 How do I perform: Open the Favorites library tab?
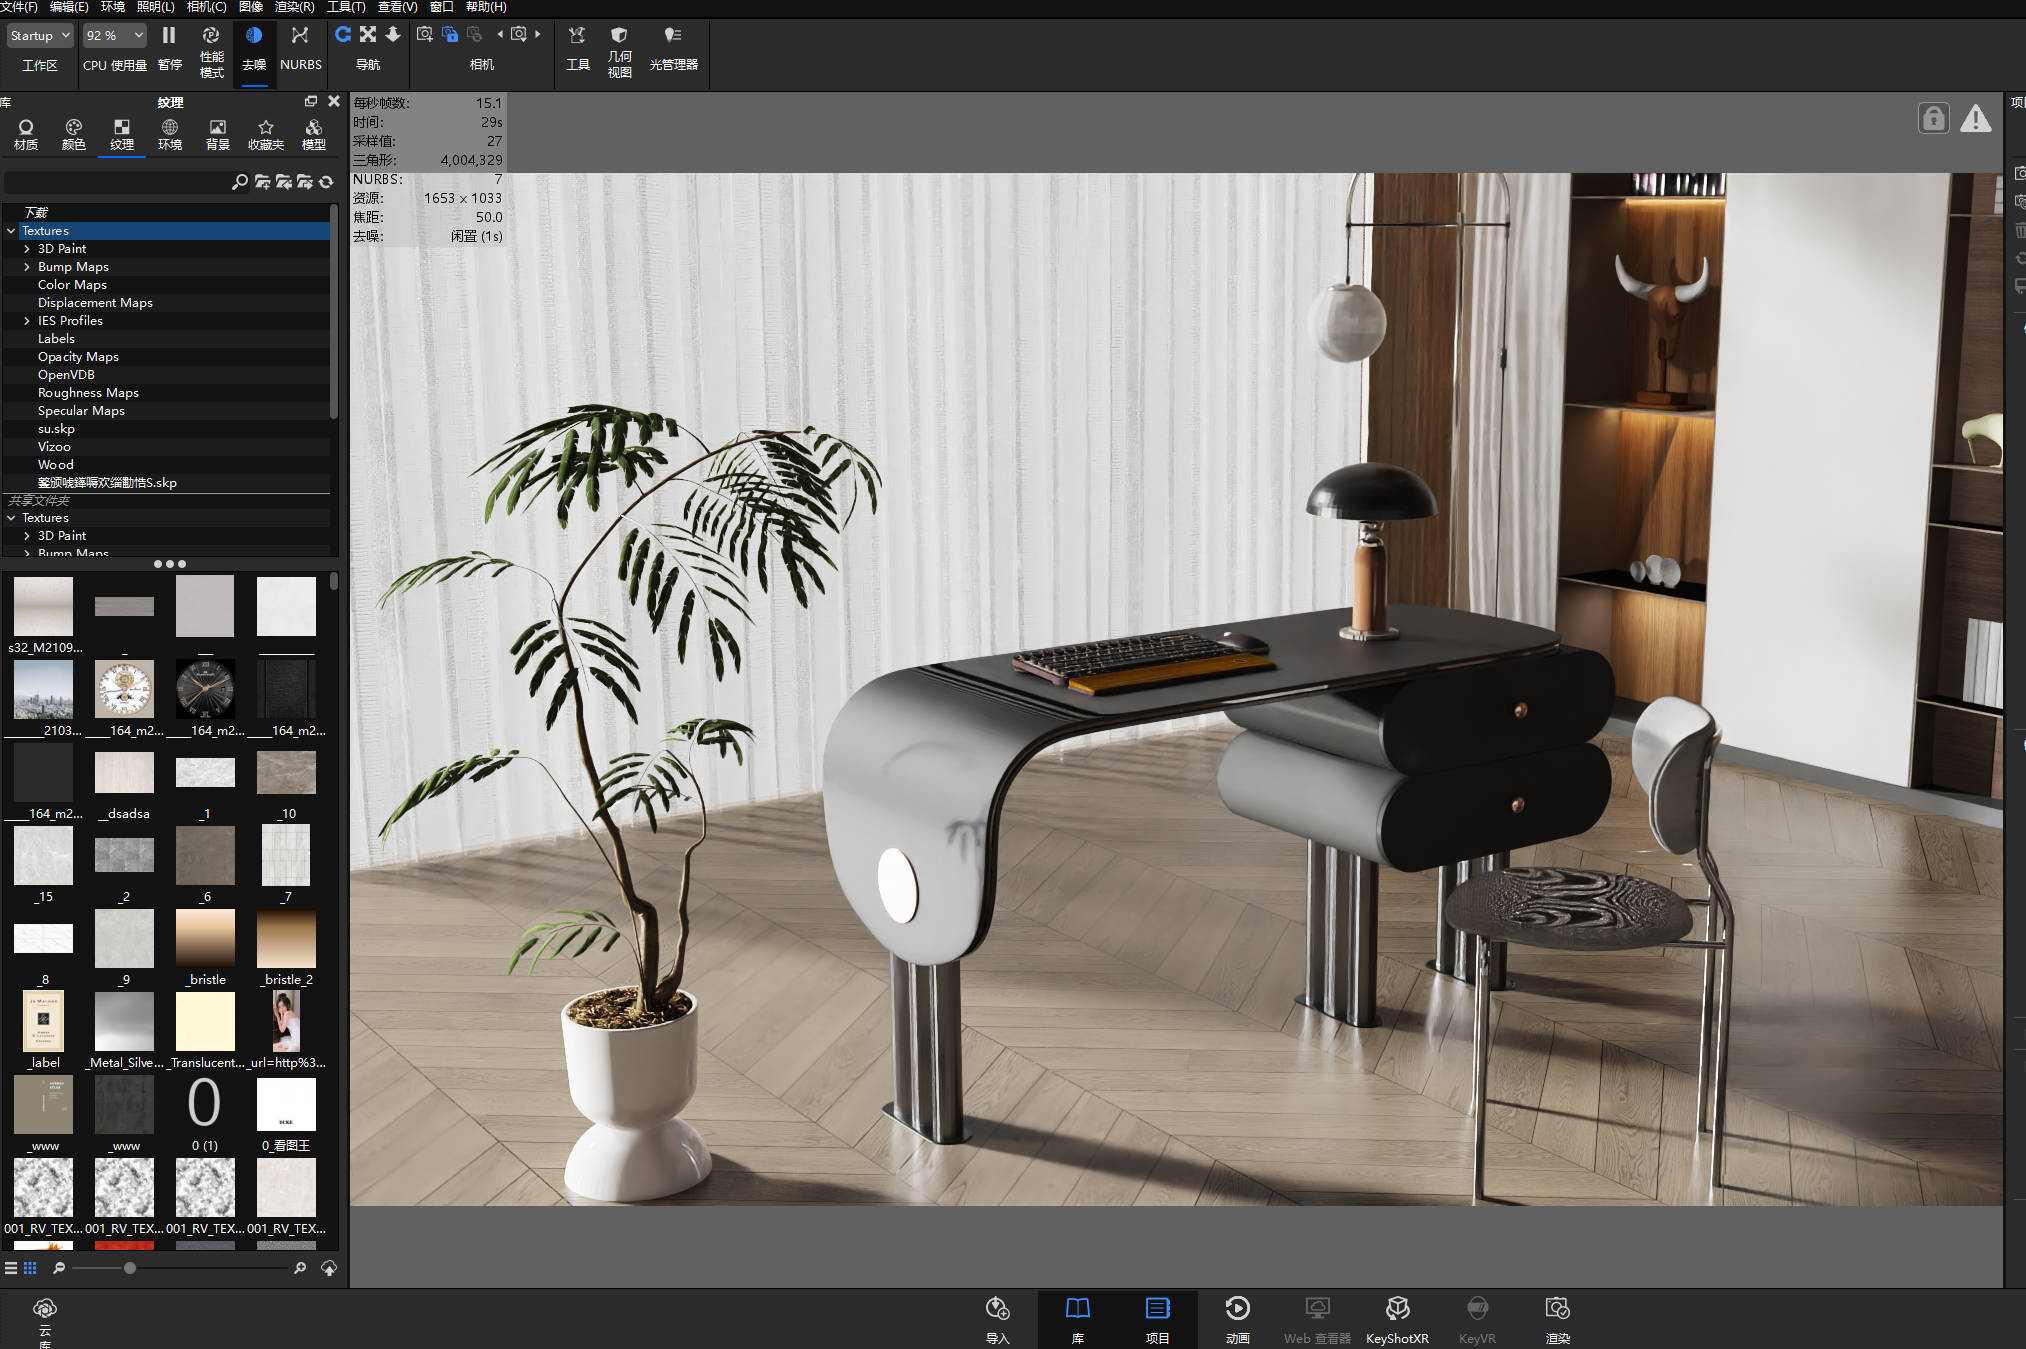266,135
